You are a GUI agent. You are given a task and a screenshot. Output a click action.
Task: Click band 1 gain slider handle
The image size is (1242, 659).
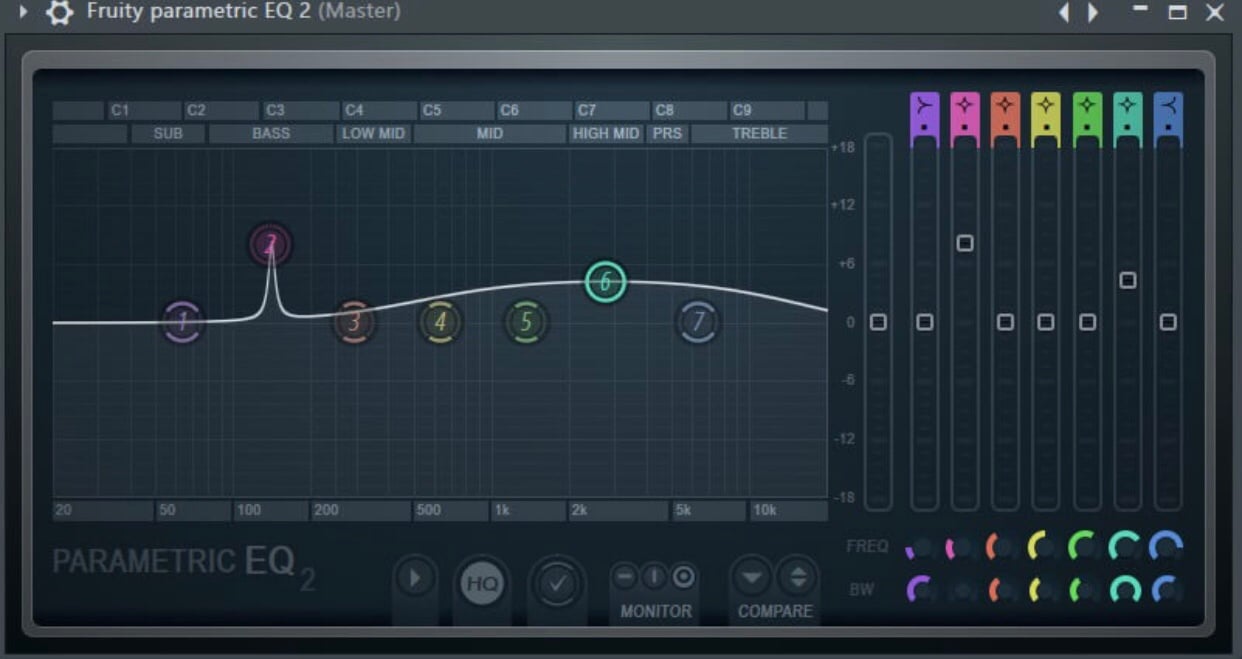tap(925, 322)
